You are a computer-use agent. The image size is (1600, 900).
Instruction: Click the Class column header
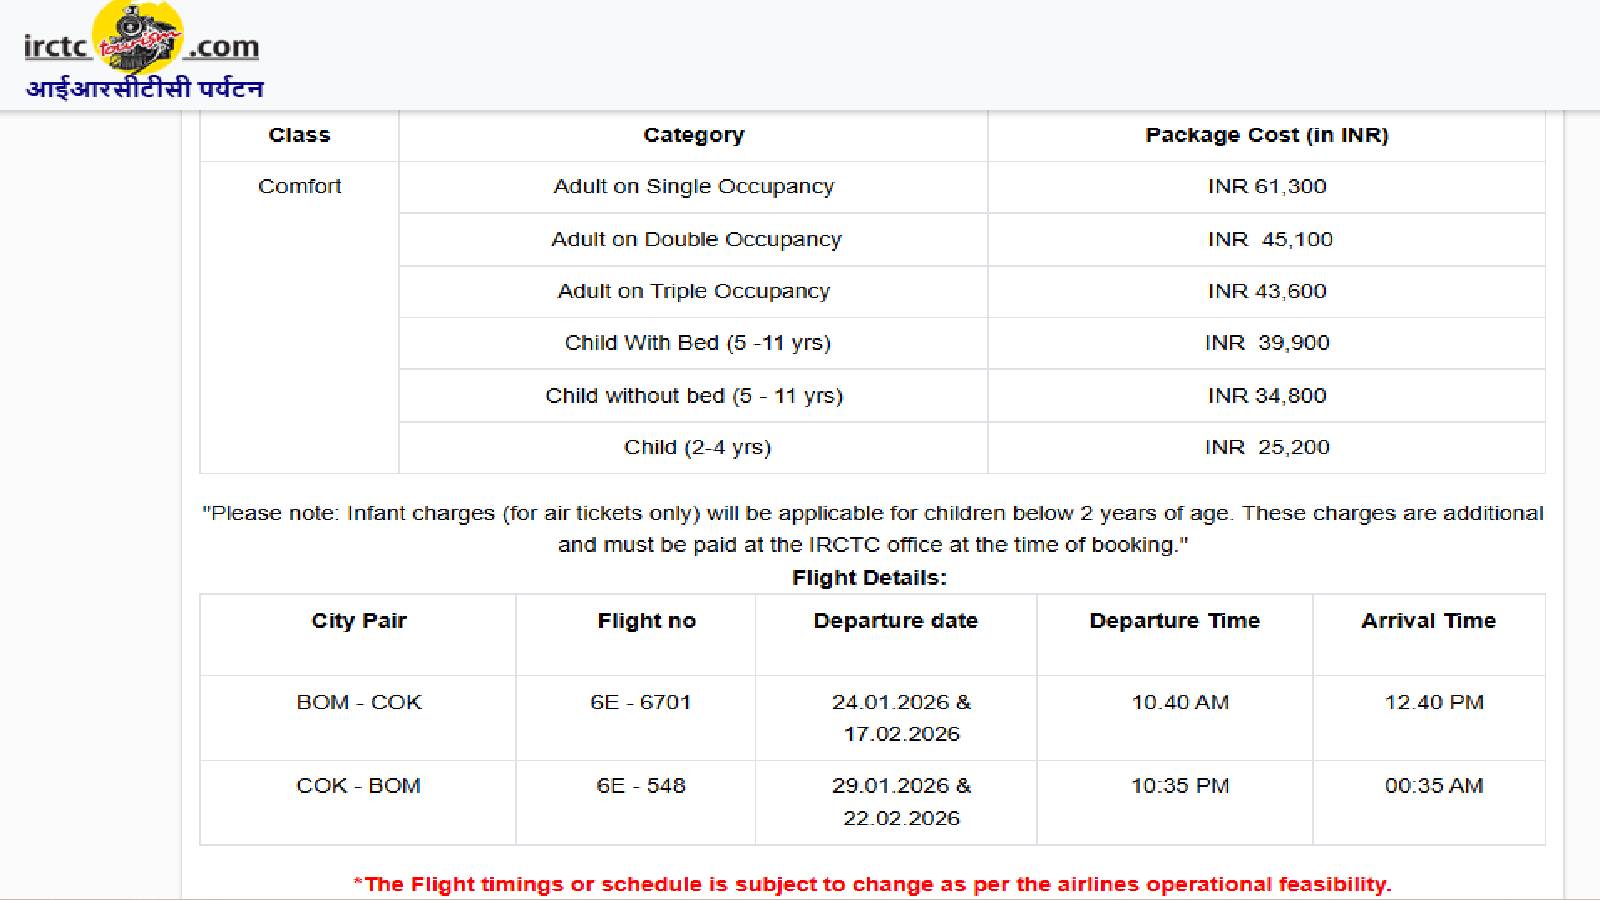click(299, 135)
